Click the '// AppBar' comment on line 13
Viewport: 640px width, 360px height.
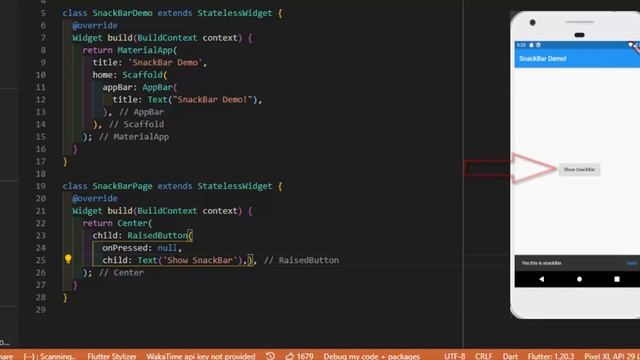pos(141,112)
